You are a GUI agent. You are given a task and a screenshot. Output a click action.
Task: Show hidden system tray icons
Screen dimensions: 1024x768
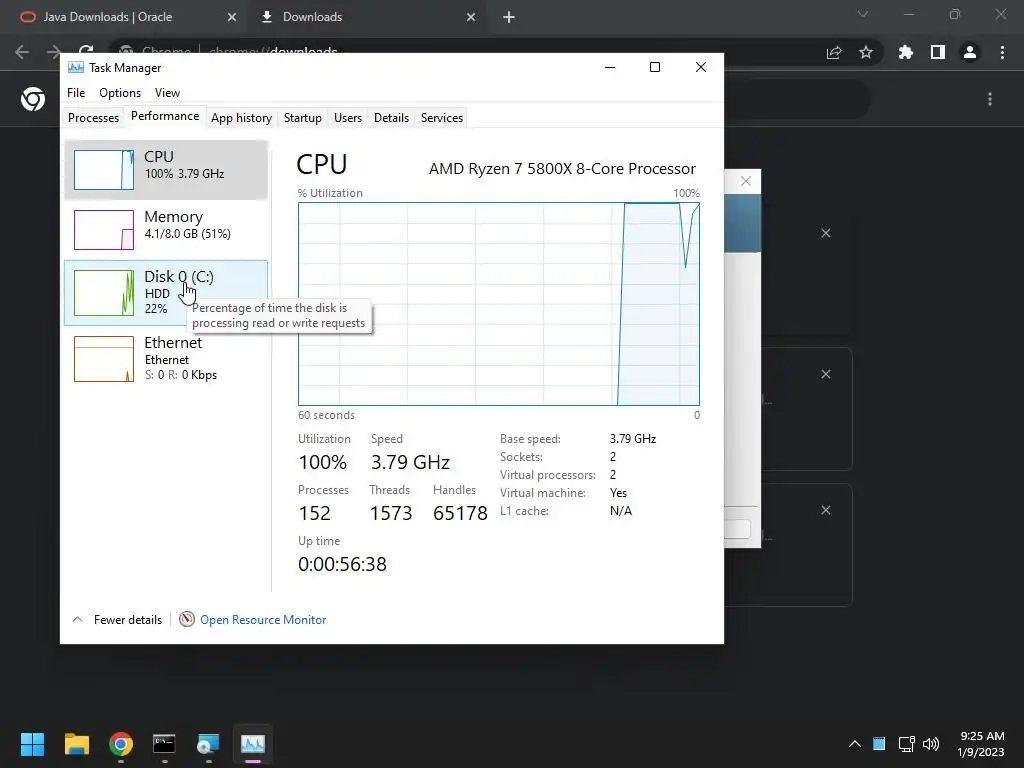[854, 744]
